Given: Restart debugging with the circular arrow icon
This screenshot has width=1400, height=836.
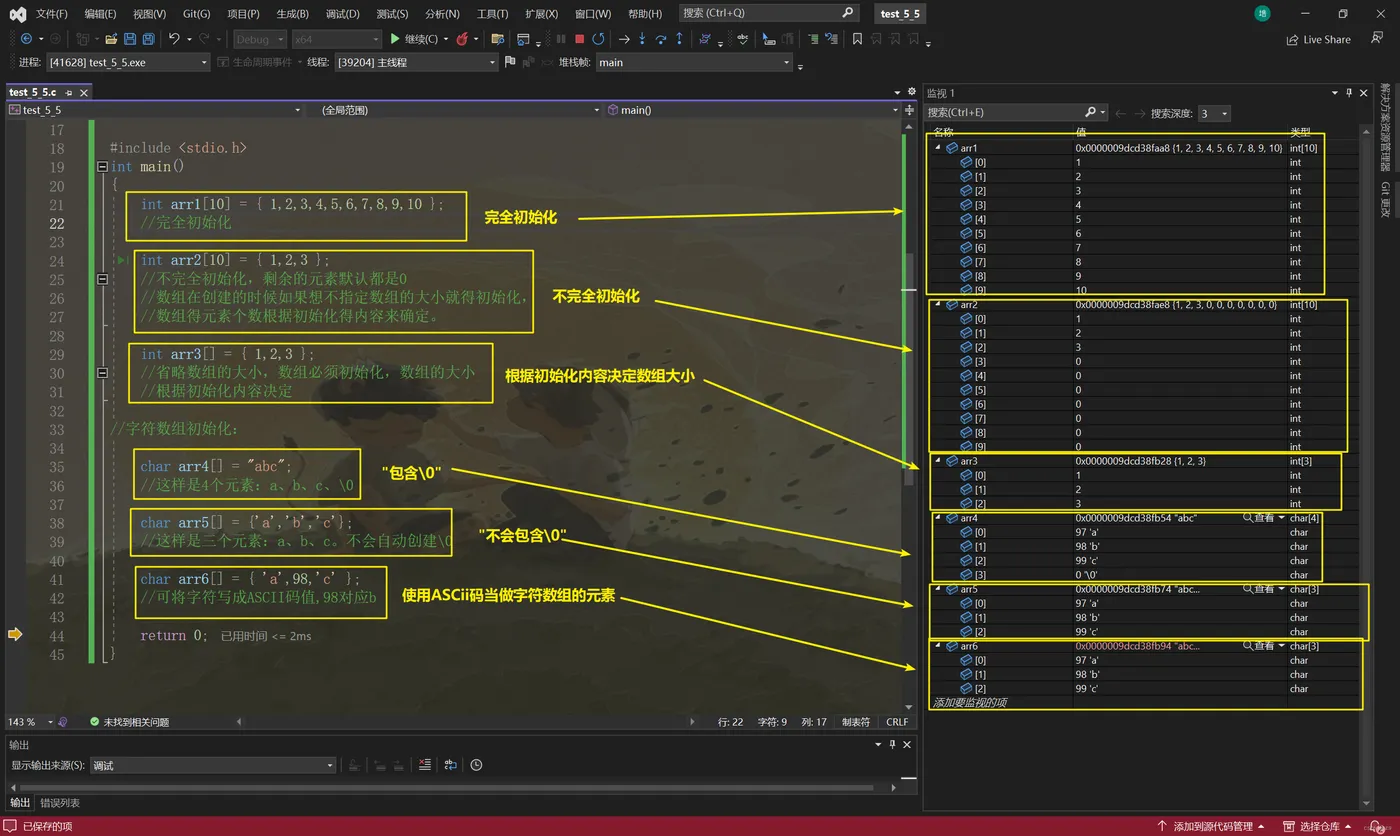Looking at the screenshot, I should (598, 39).
